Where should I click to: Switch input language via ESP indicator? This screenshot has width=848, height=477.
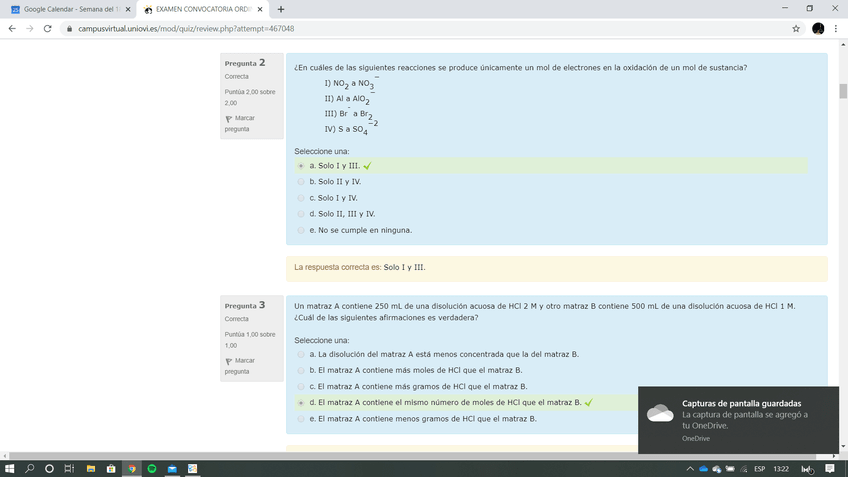pos(759,469)
